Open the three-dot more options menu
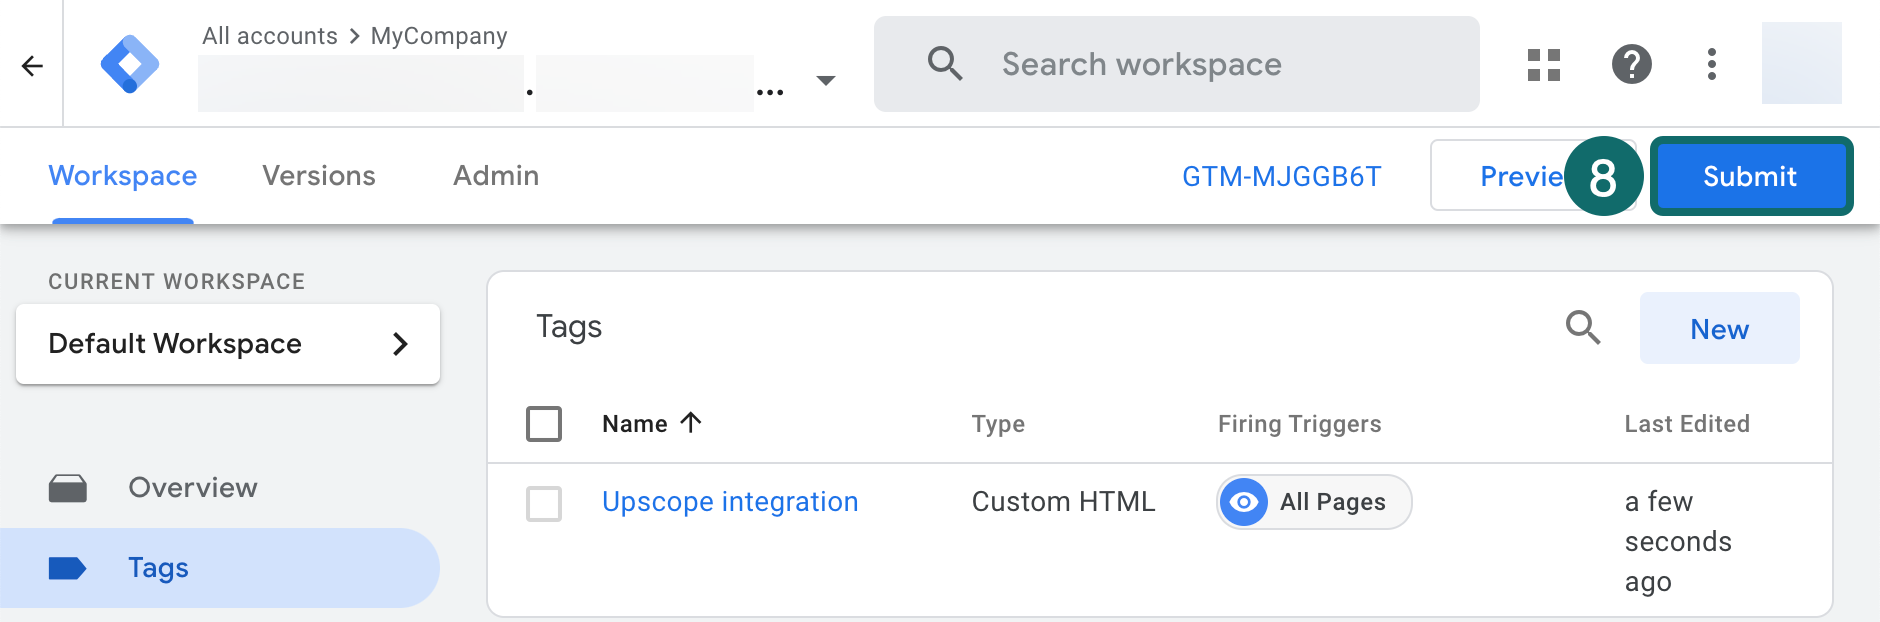The image size is (1880, 622). 1712,65
